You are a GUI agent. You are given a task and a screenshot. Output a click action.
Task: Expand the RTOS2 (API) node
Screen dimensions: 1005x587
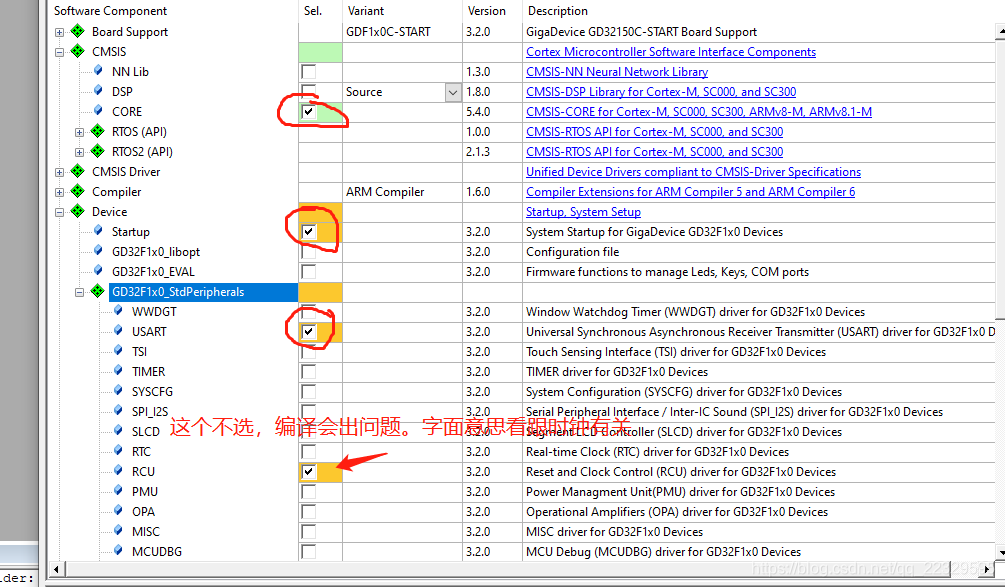tap(79, 152)
